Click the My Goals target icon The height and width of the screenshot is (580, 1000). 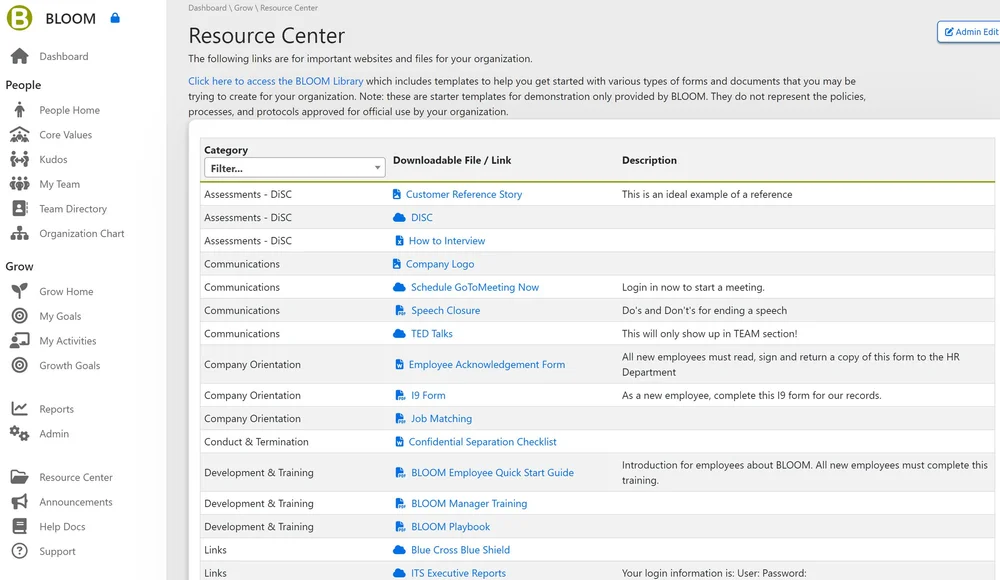[x=19, y=316]
